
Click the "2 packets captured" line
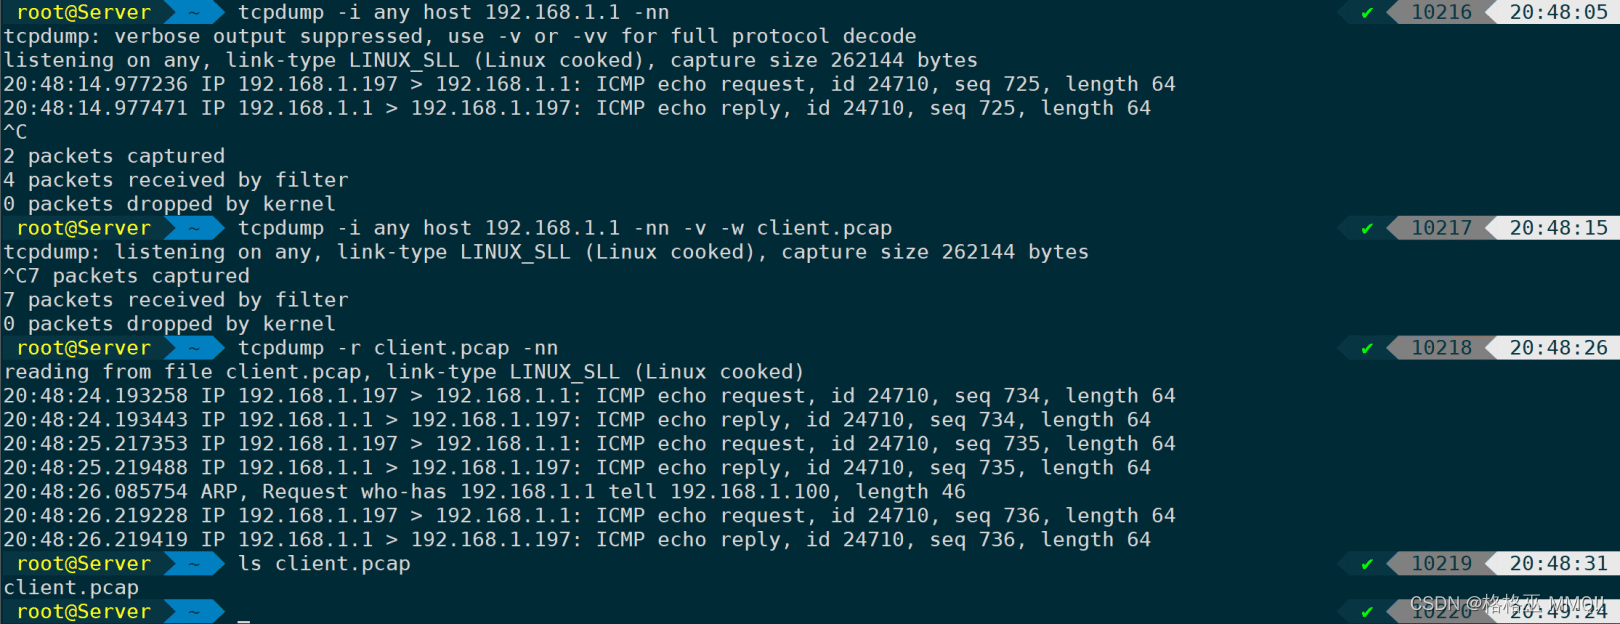(114, 156)
